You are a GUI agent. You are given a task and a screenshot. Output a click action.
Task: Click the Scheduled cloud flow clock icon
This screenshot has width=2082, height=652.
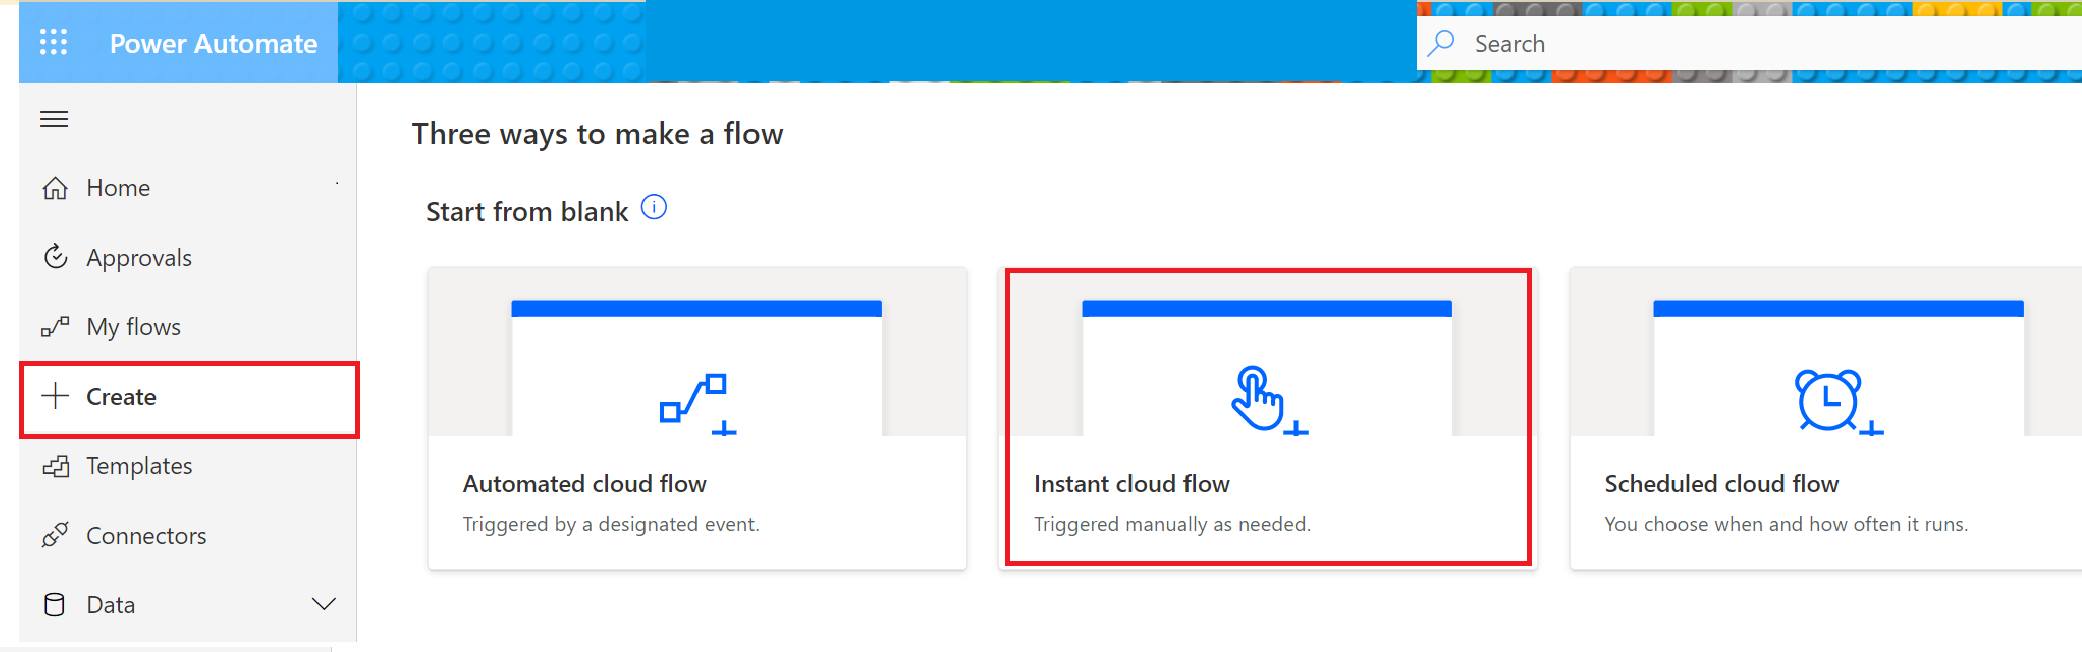tap(1838, 402)
